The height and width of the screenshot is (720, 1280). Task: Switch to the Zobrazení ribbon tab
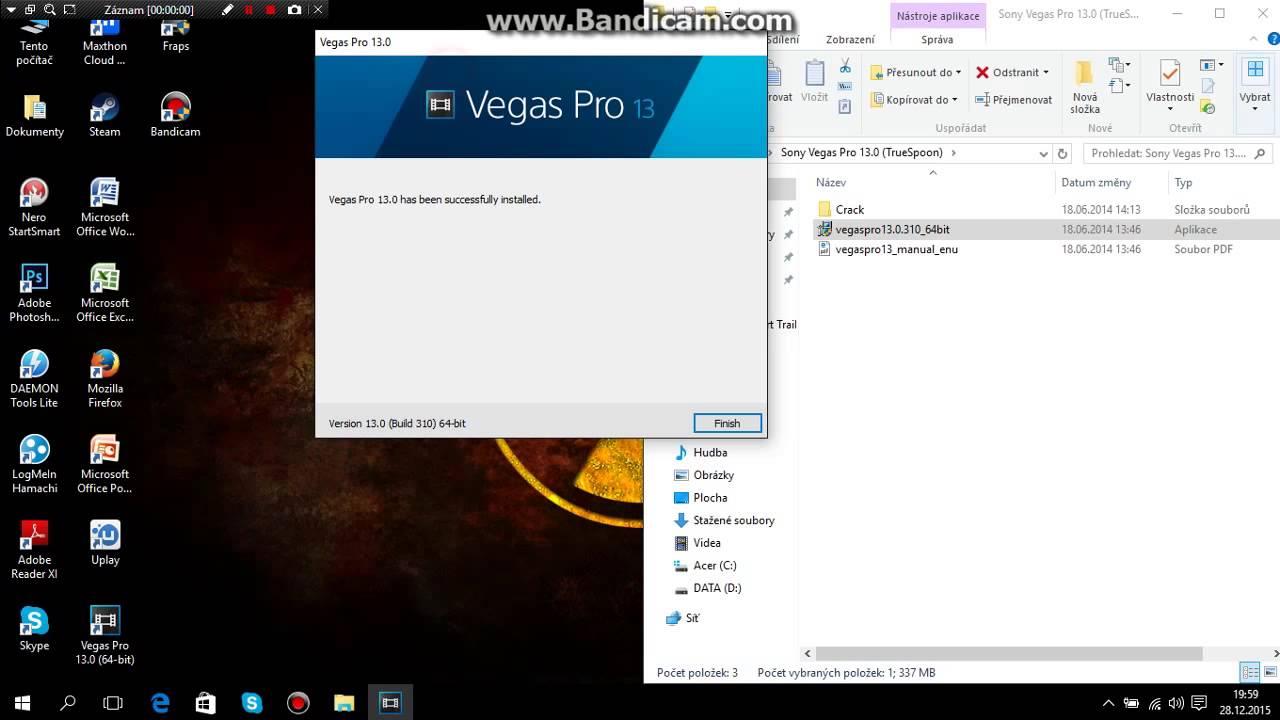850,39
